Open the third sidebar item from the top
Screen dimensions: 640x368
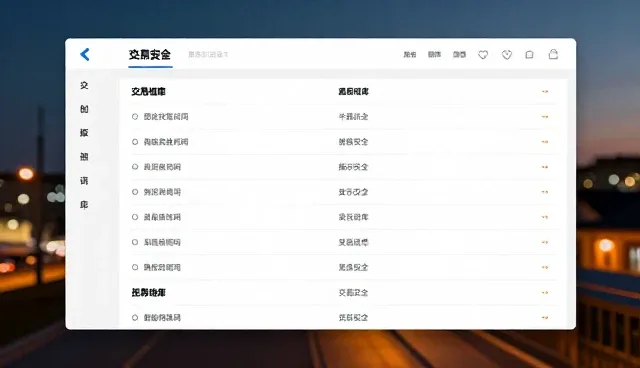(x=84, y=133)
